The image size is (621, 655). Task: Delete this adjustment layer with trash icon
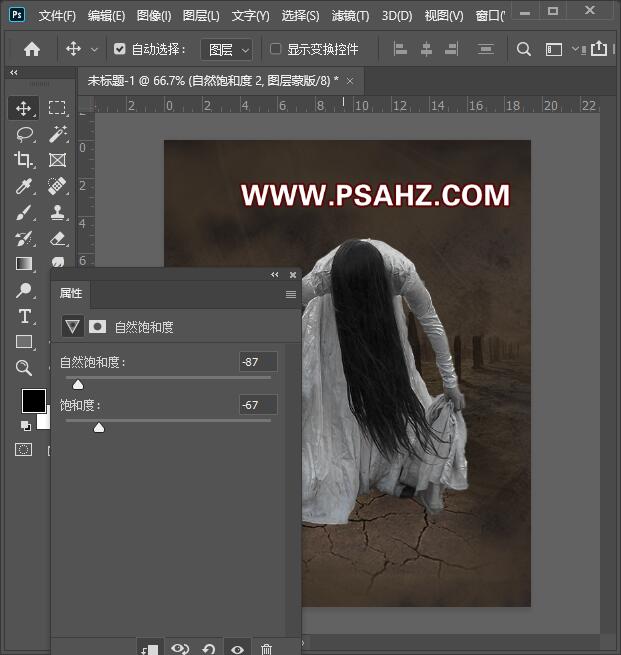pyautogui.click(x=266, y=649)
